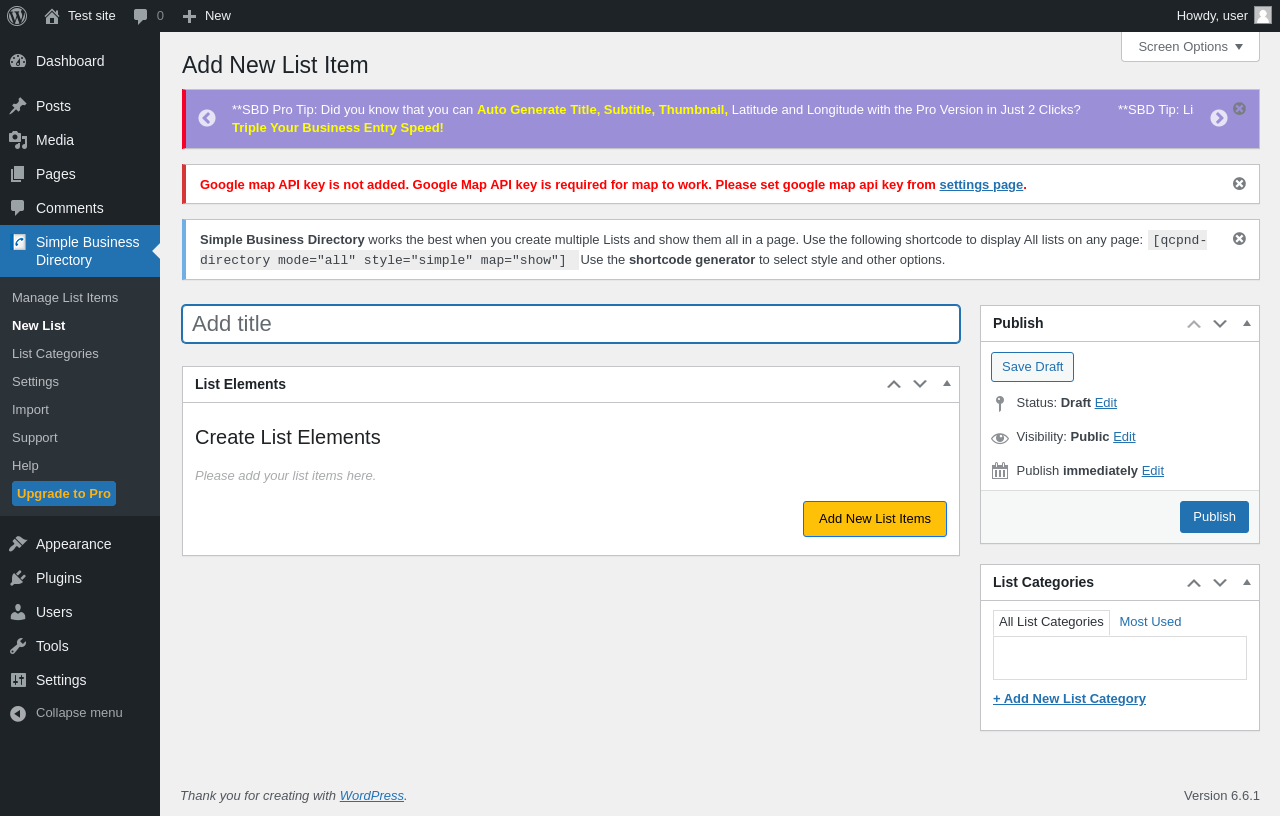
Task: Click the visibility eye icon
Action: pyautogui.click(x=1000, y=438)
